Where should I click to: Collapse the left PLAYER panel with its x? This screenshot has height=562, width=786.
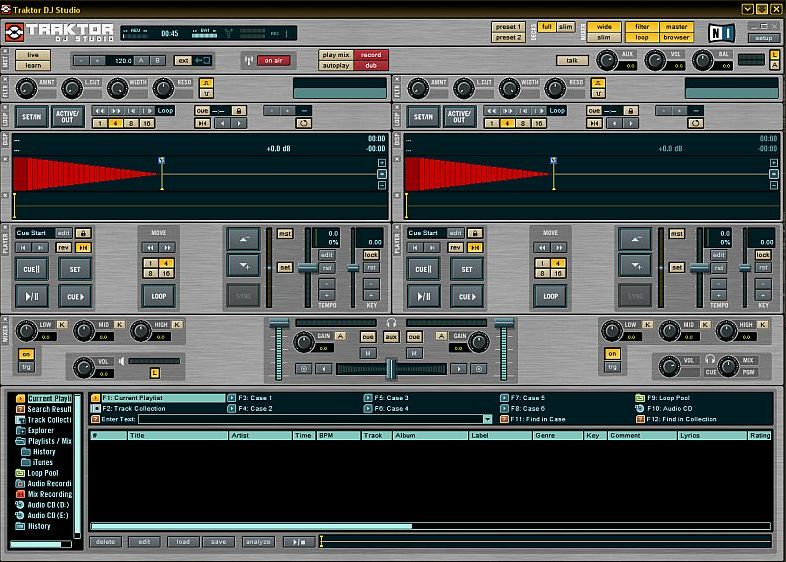(x=6, y=227)
